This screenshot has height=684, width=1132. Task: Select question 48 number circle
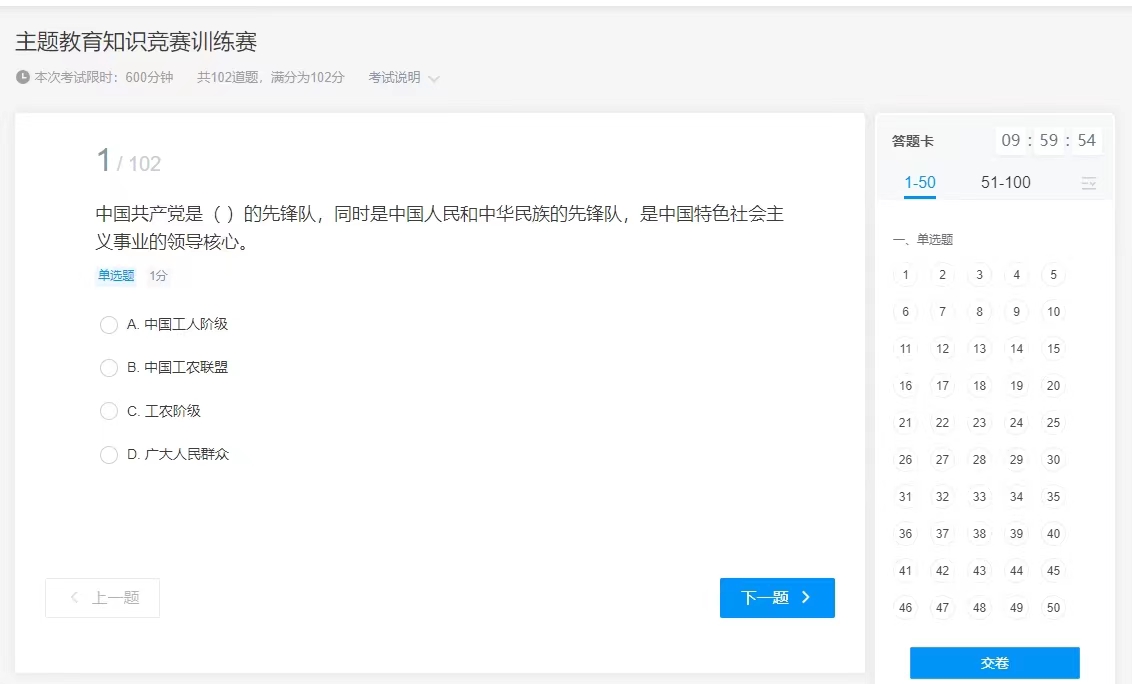979,607
